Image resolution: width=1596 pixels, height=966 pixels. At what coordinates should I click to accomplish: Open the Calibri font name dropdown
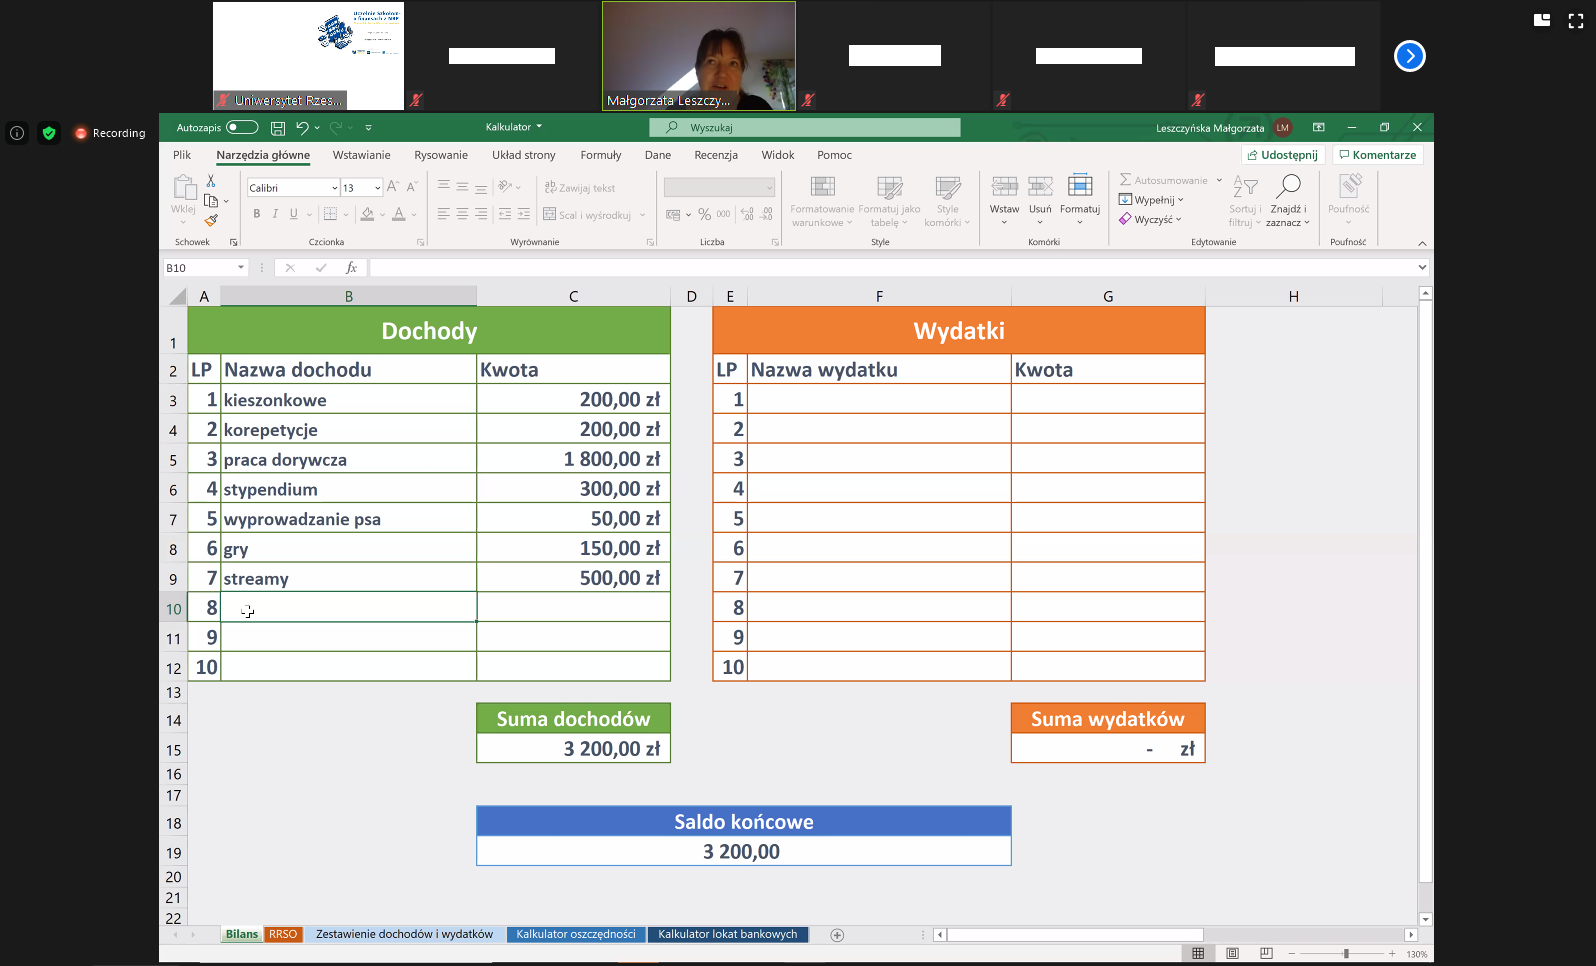(x=334, y=188)
